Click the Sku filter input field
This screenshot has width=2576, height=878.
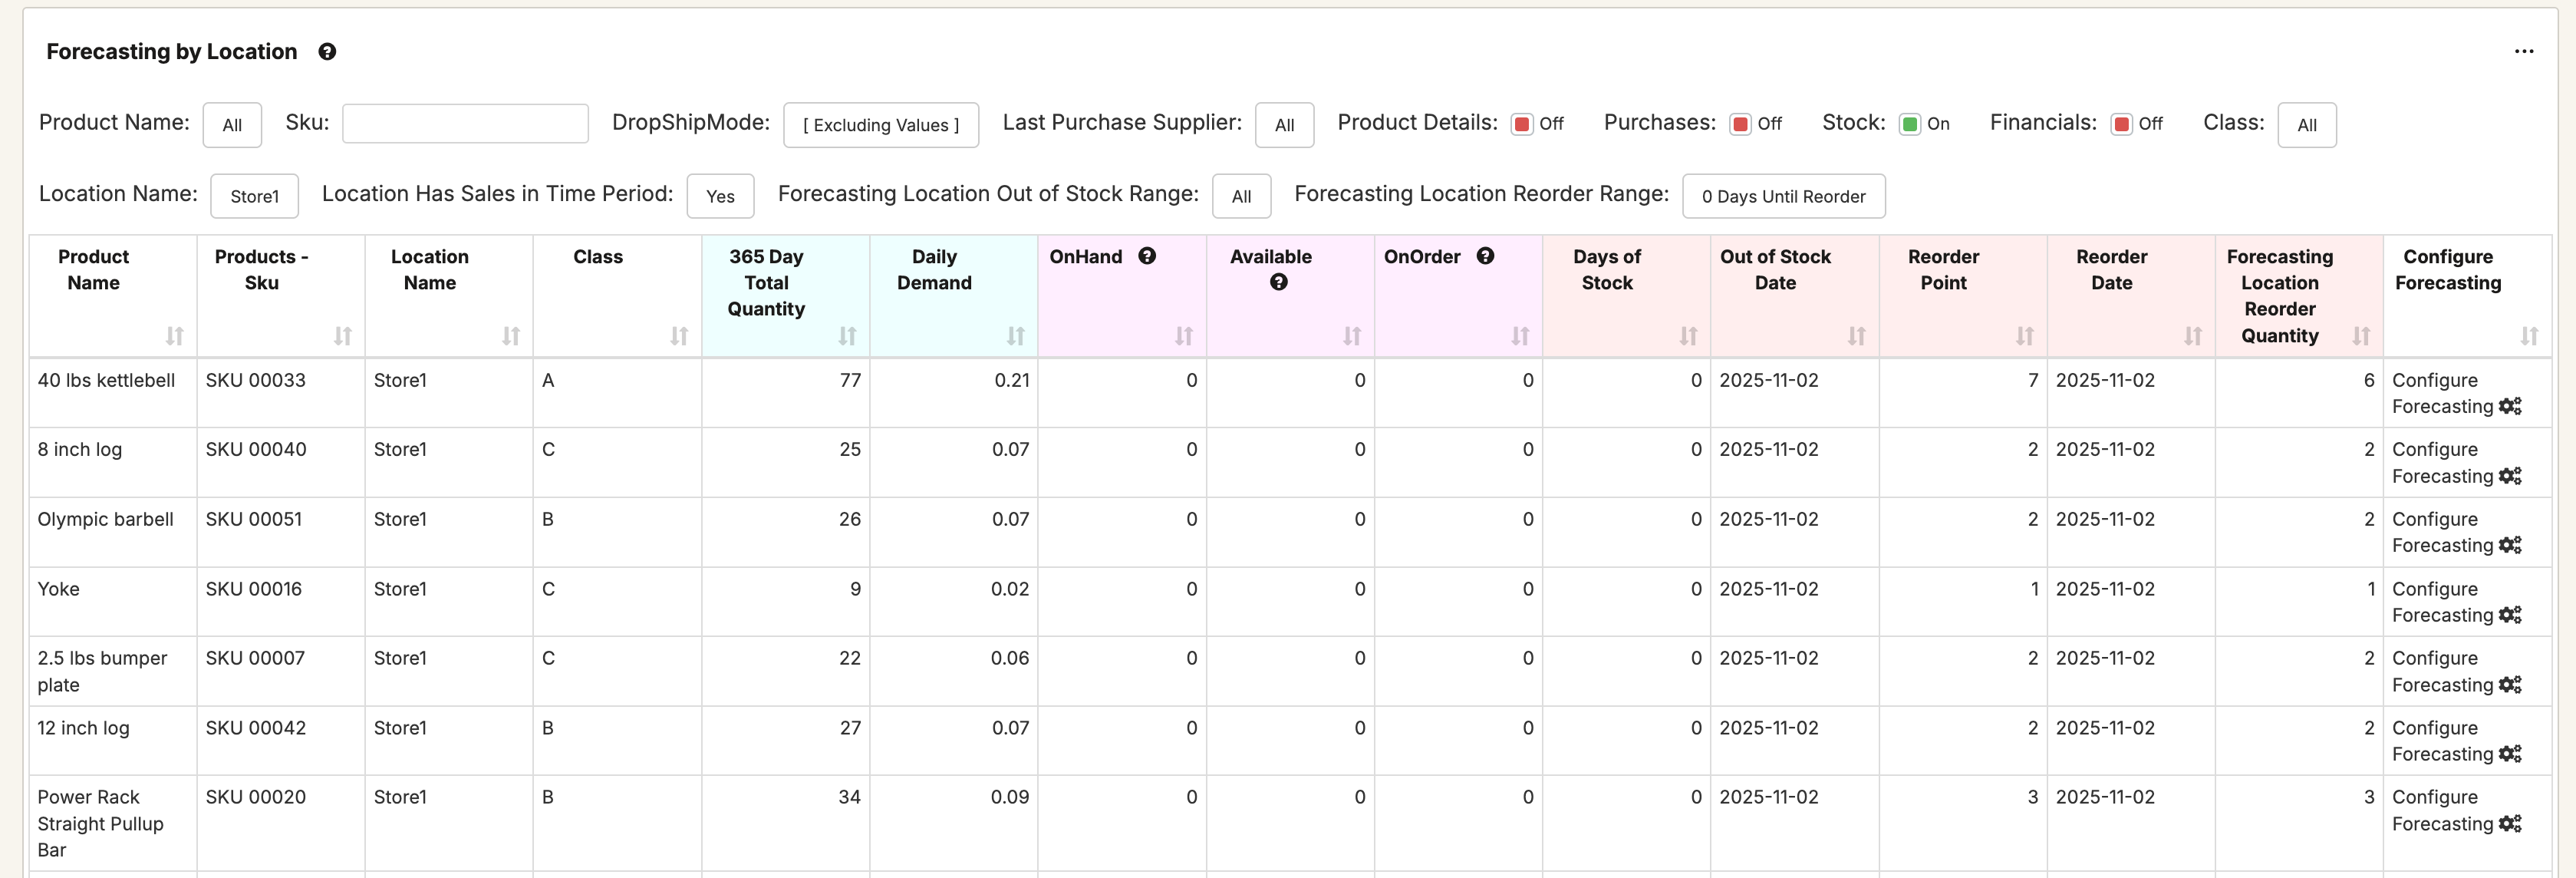click(465, 124)
